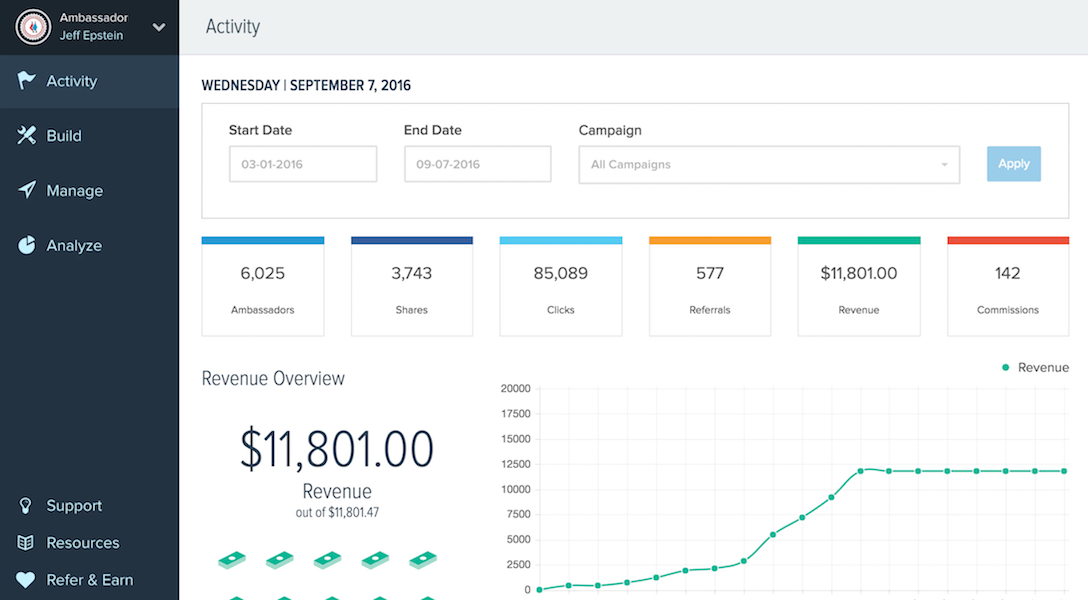Open the All Campaigns dropdown
This screenshot has width=1088, height=600.
coord(768,165)
